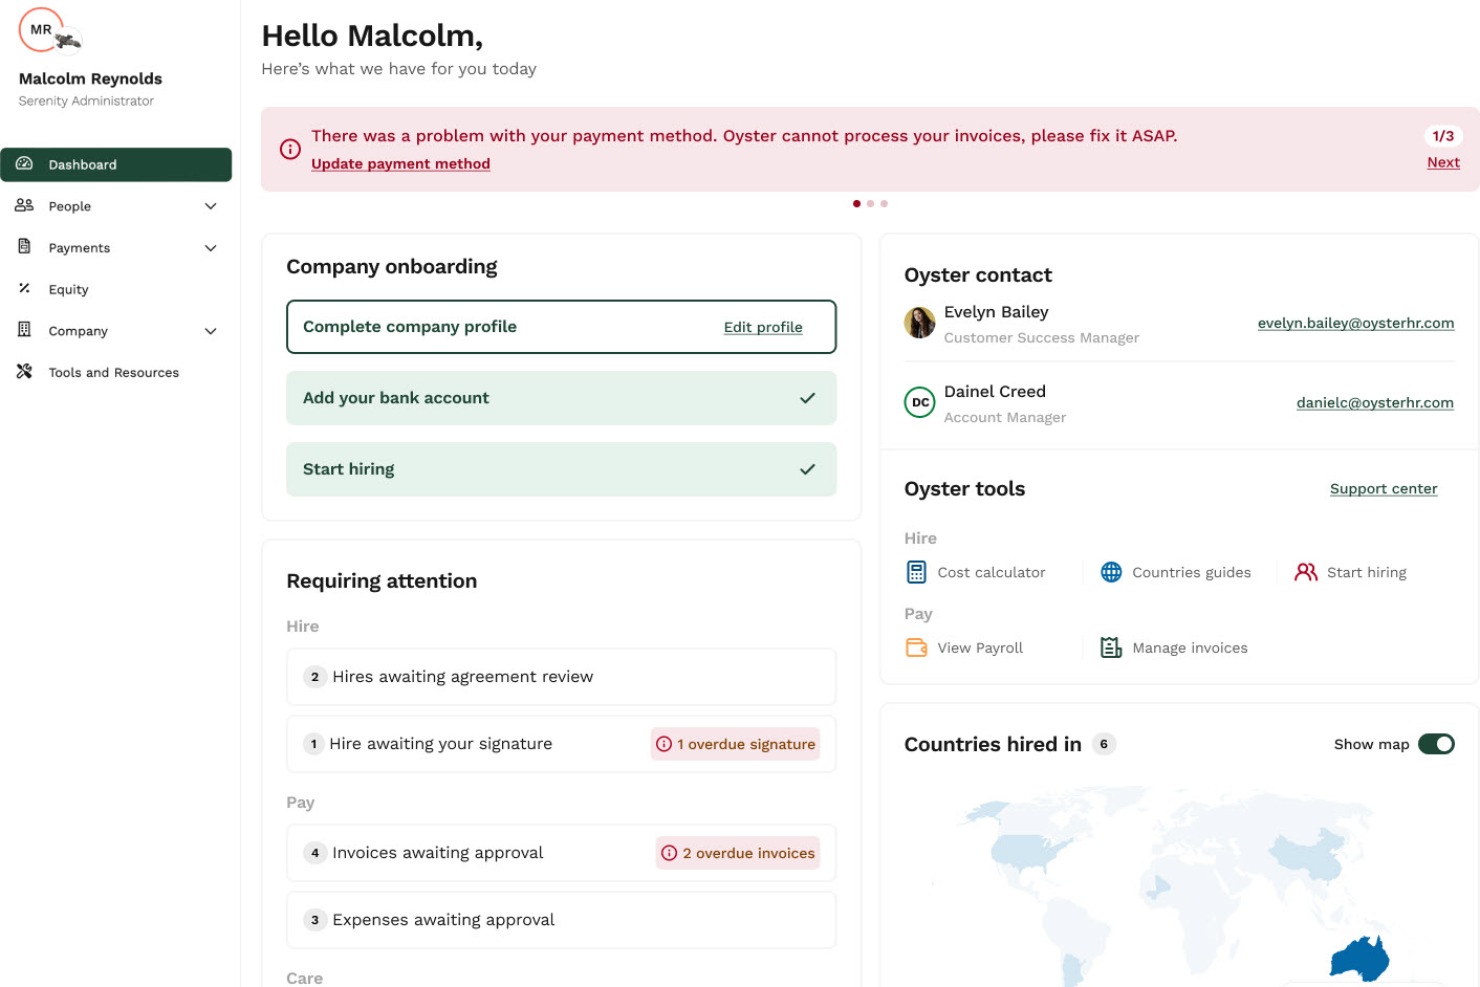Expand the Payments sidebar section
Screen dimensions: 1480x987
click(210, 247)
